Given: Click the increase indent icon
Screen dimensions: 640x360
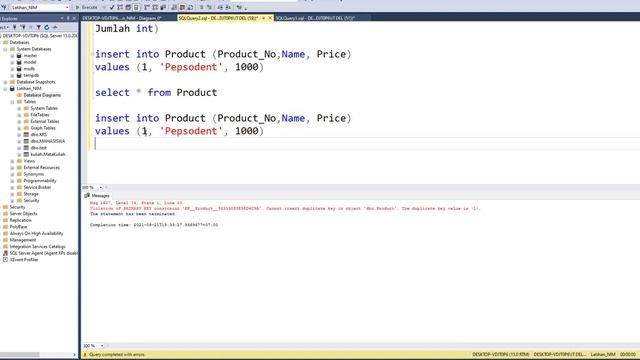Looking at the screenshot, I should coord(228,7).
